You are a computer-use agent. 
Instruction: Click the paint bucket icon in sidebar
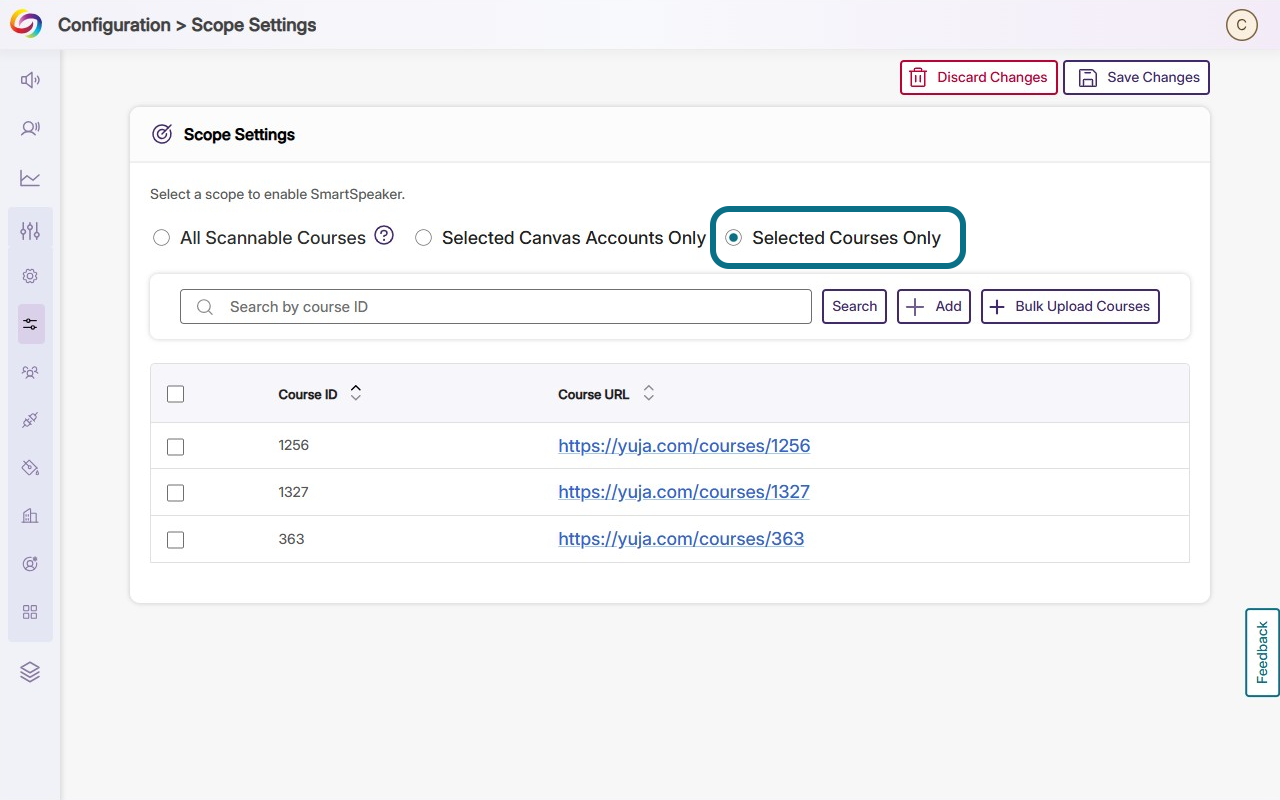click(30, 468)
